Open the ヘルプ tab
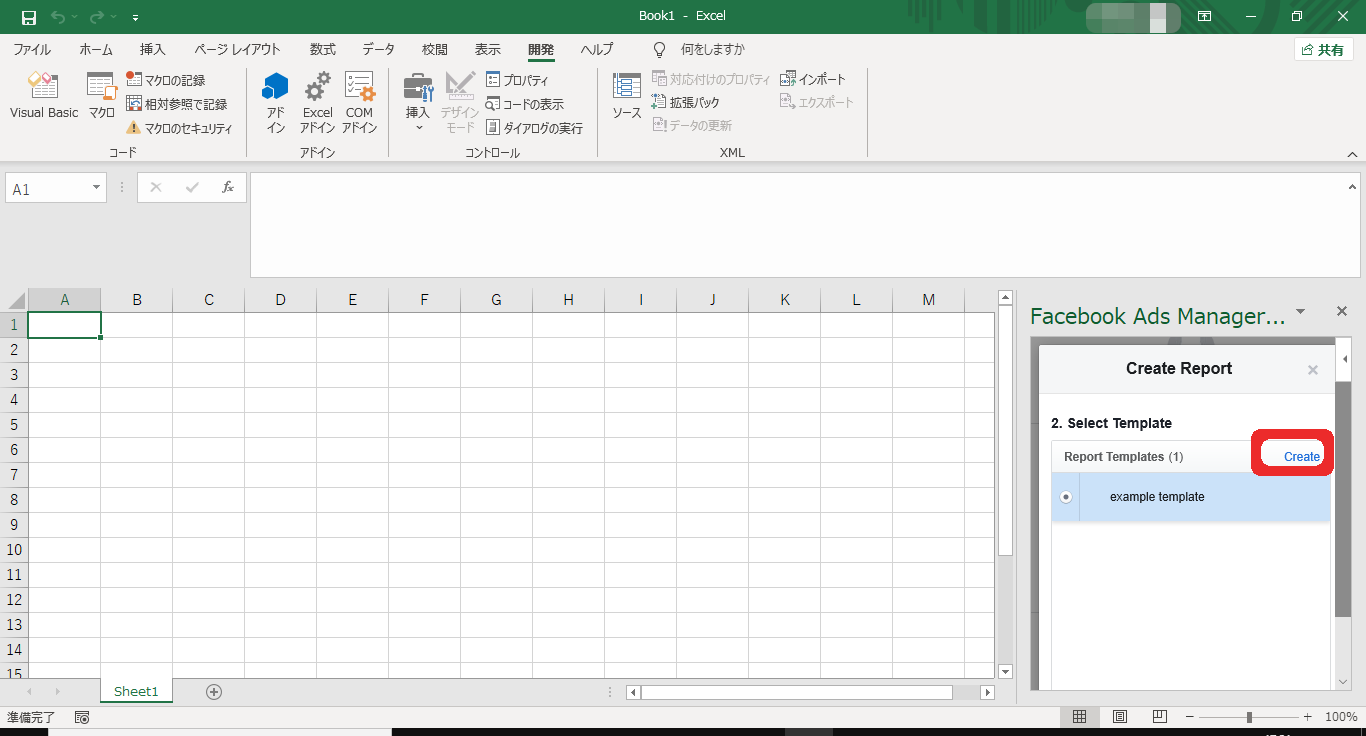Screen dimensions: 1366x736 597,50
